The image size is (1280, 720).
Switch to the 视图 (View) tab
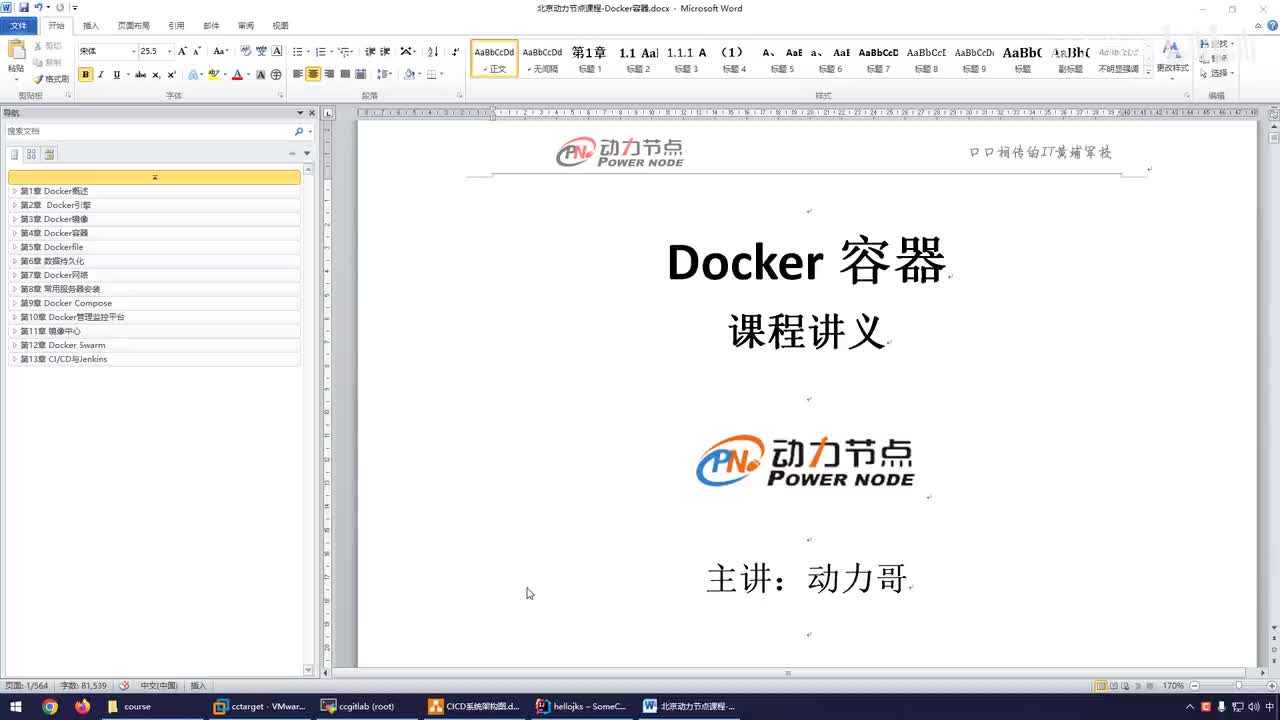[281, 25]
